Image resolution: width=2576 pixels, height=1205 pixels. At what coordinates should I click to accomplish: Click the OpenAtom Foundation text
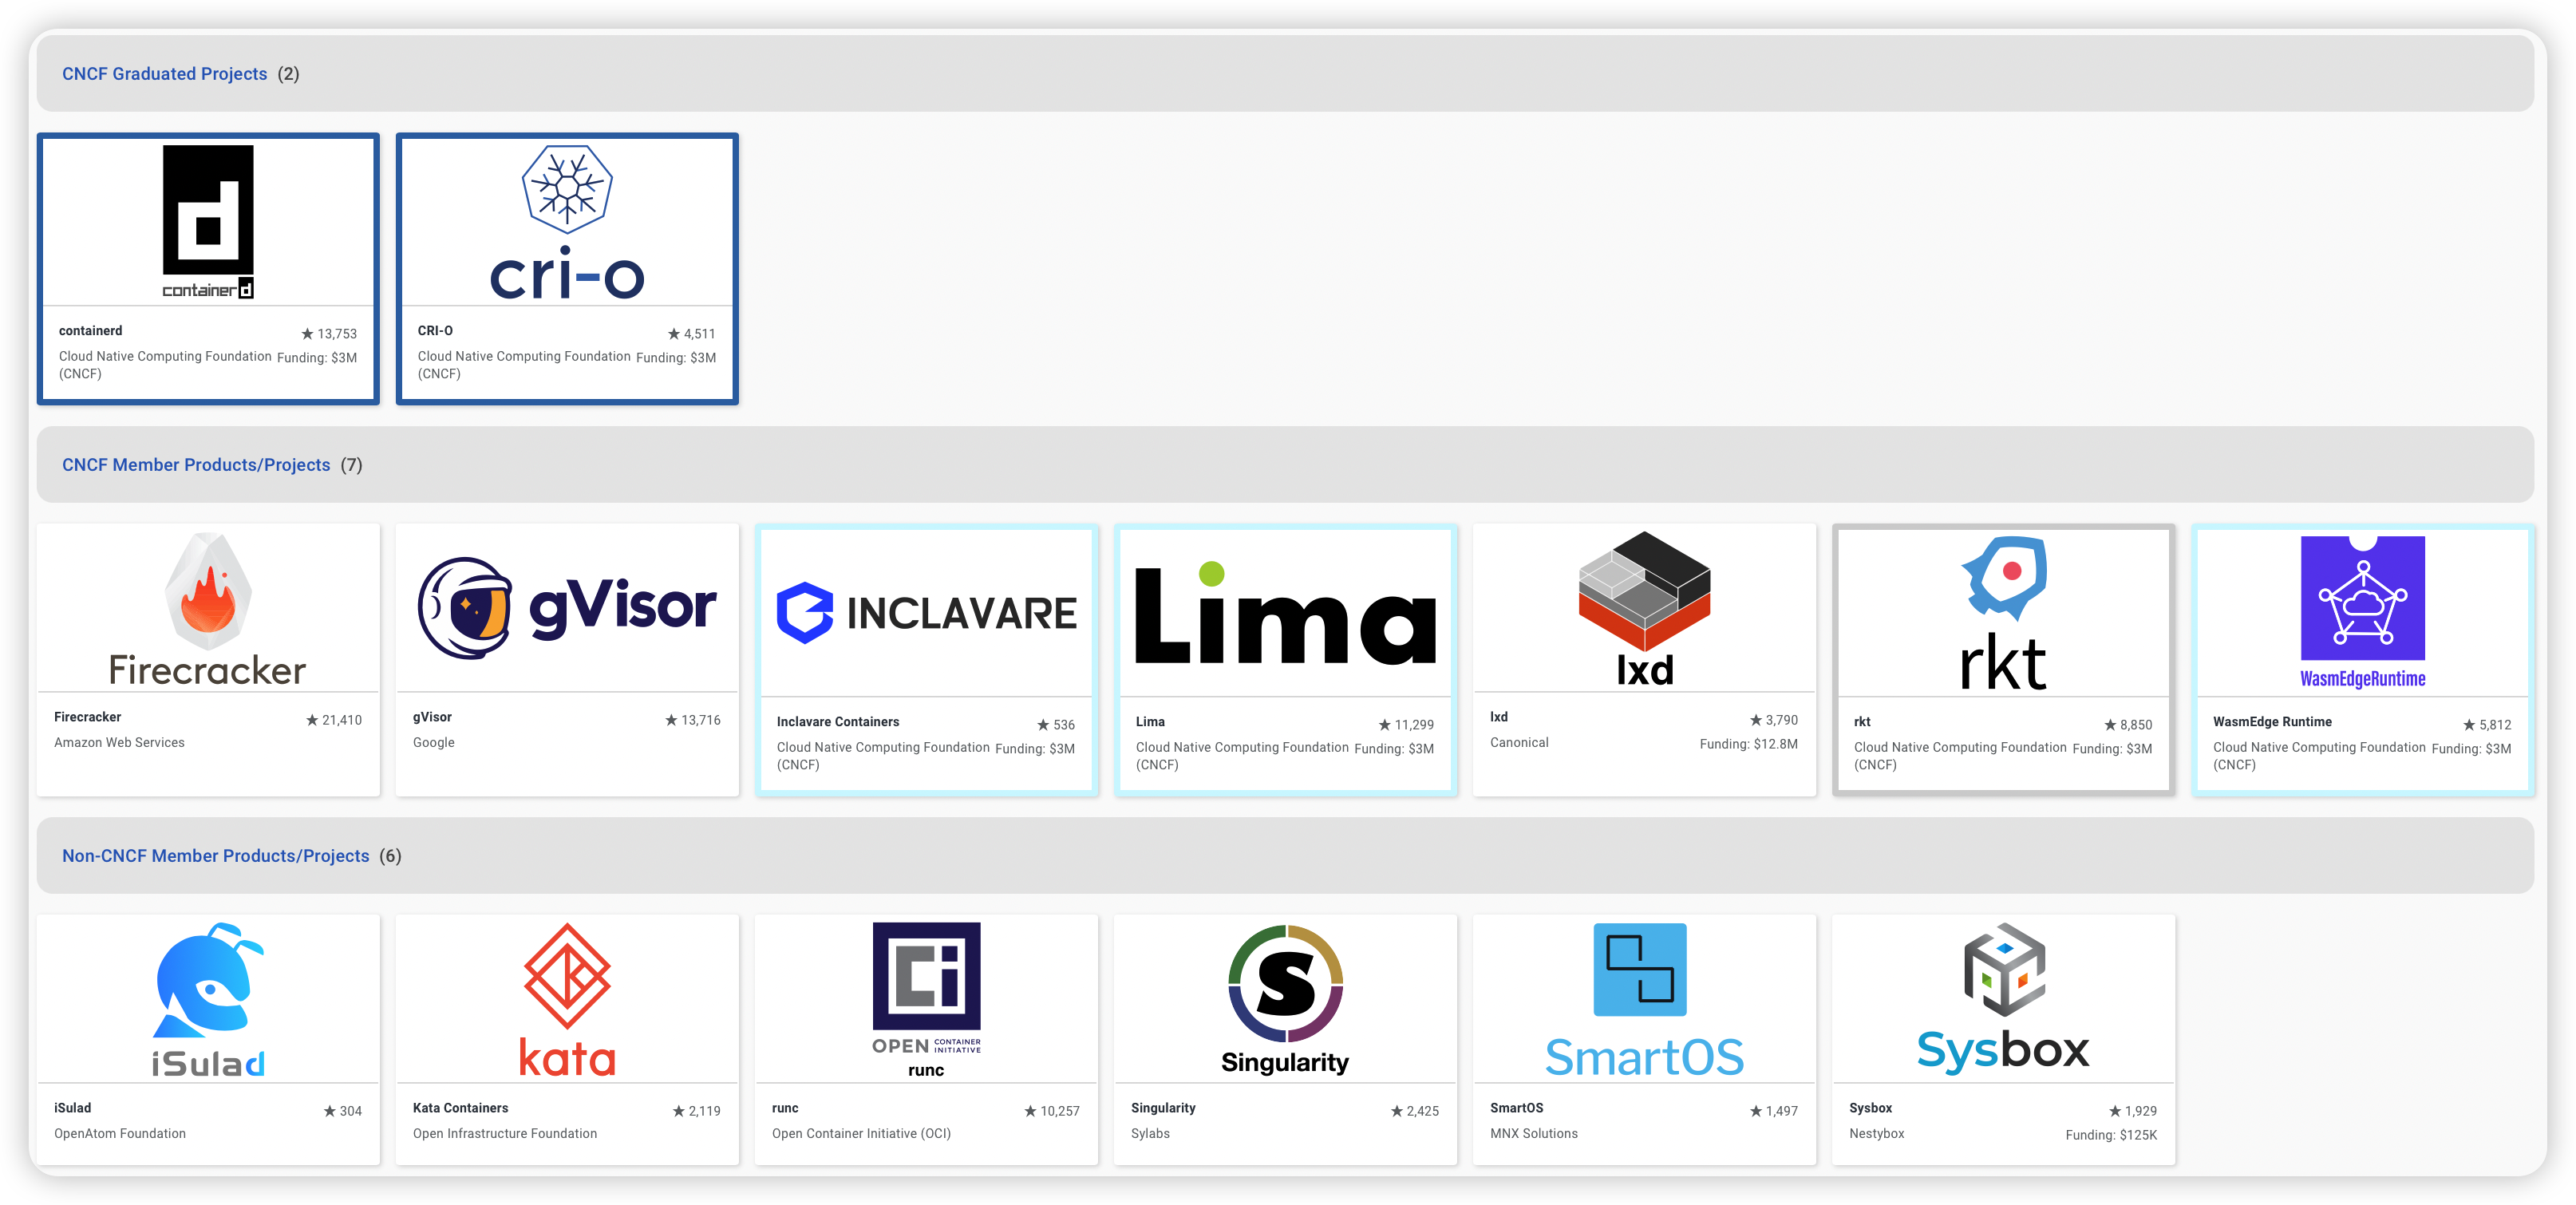pos(120,1134)
